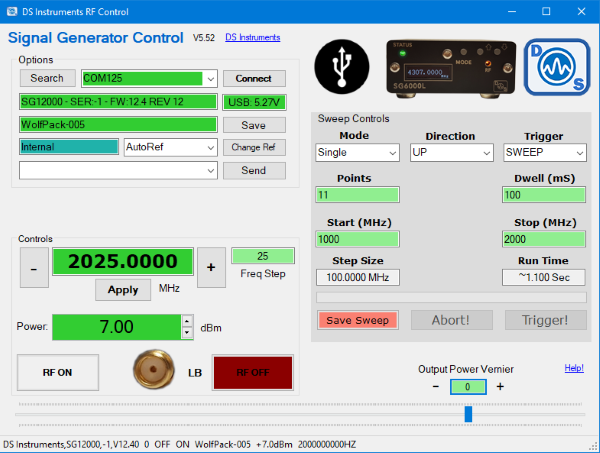Turn RF output on
This screenshot has width=600, height=453.
(x=58, y=372)
